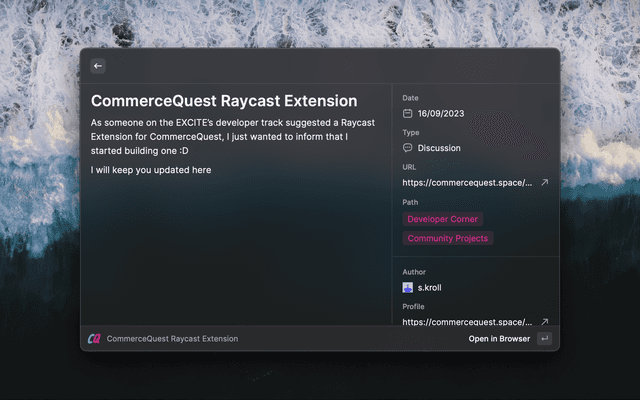The image size is (640, 400).
Task: Click the CommerceQuest logo in bottom bar
Action: click(94, 339)
